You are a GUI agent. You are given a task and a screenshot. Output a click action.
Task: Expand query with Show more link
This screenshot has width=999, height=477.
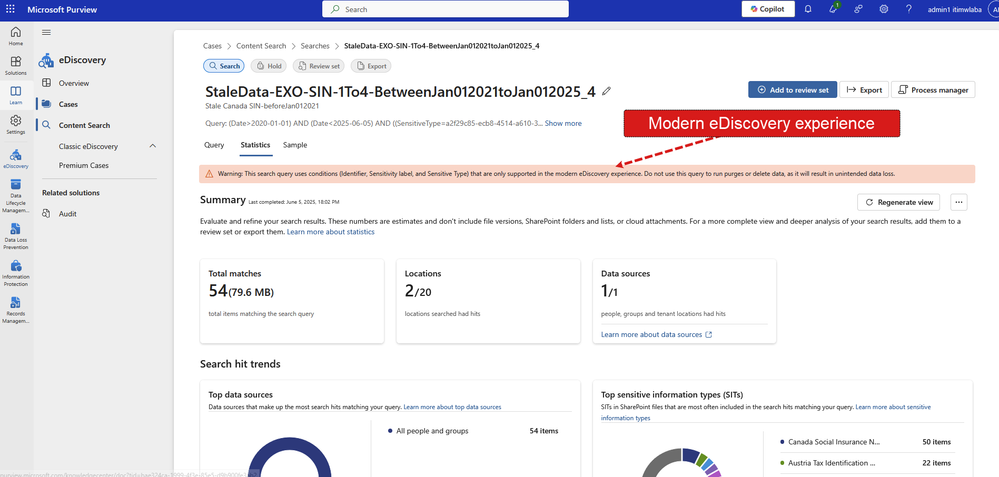point(563,124)
